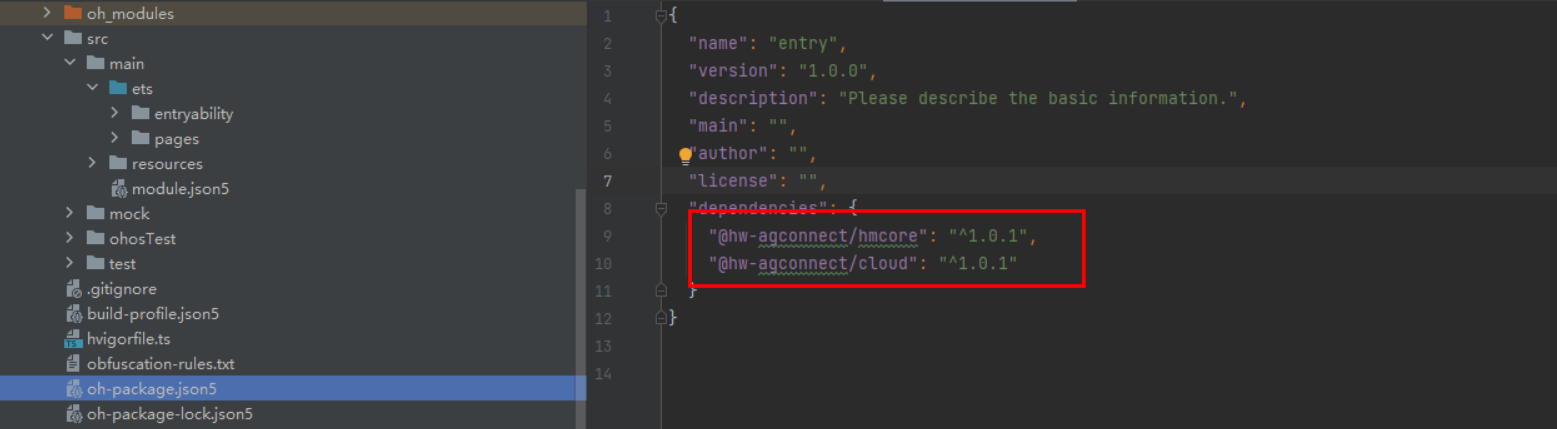Click the pages folder icon
This screenshot has height=429, width=1557.
click(x=140, y=138)
